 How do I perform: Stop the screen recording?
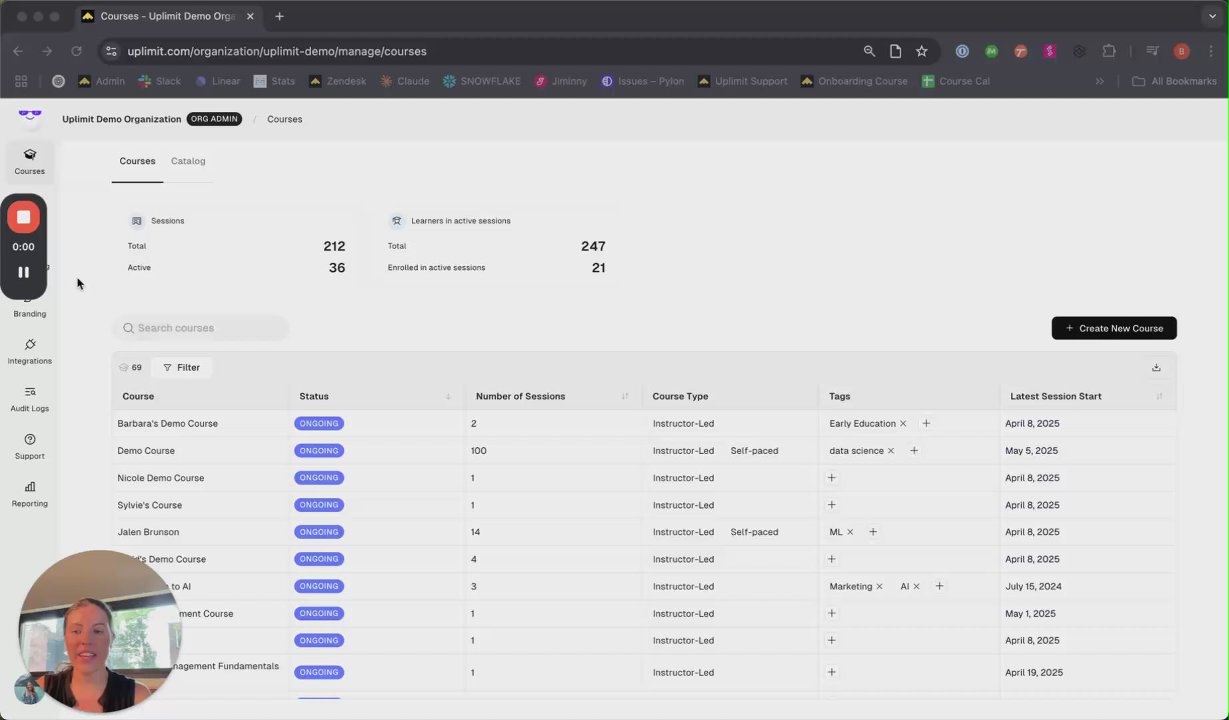(x=23, y=217)
